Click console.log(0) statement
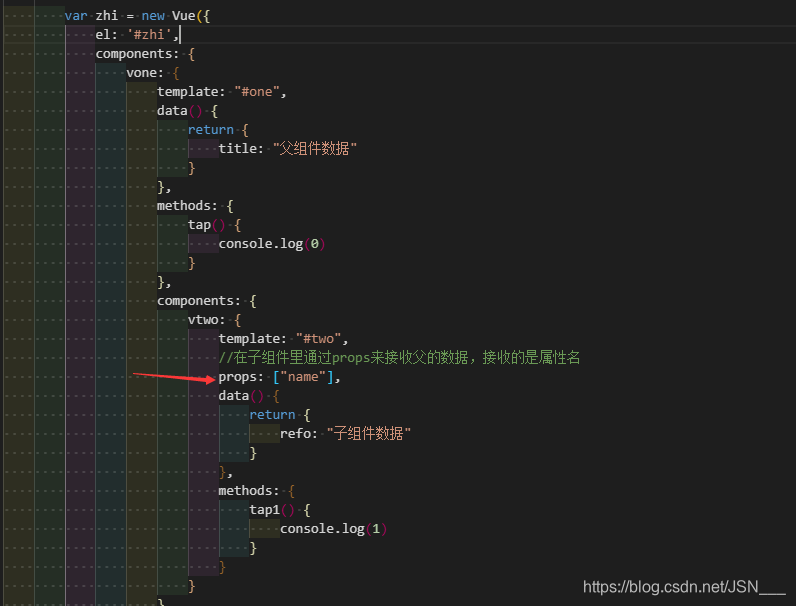Screen dimensions: 796x606 [x=272, y=244]
